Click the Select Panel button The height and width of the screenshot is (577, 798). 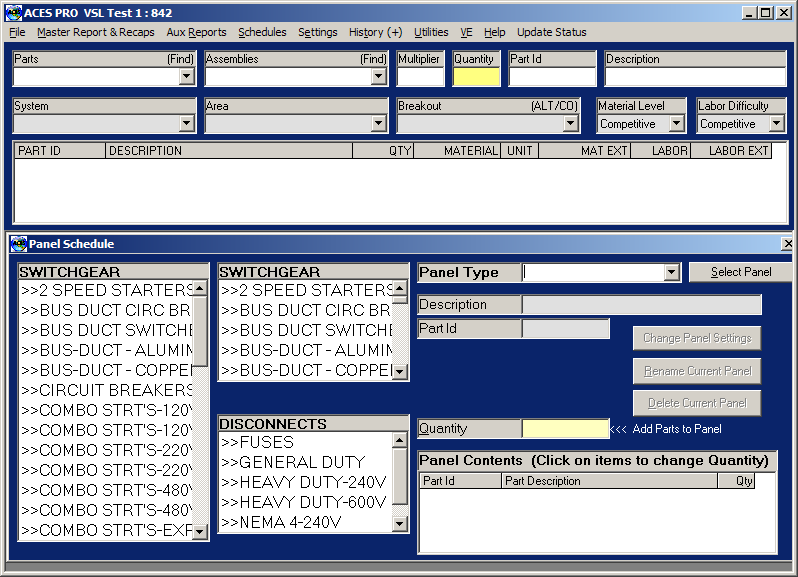(x=741, y=272)
